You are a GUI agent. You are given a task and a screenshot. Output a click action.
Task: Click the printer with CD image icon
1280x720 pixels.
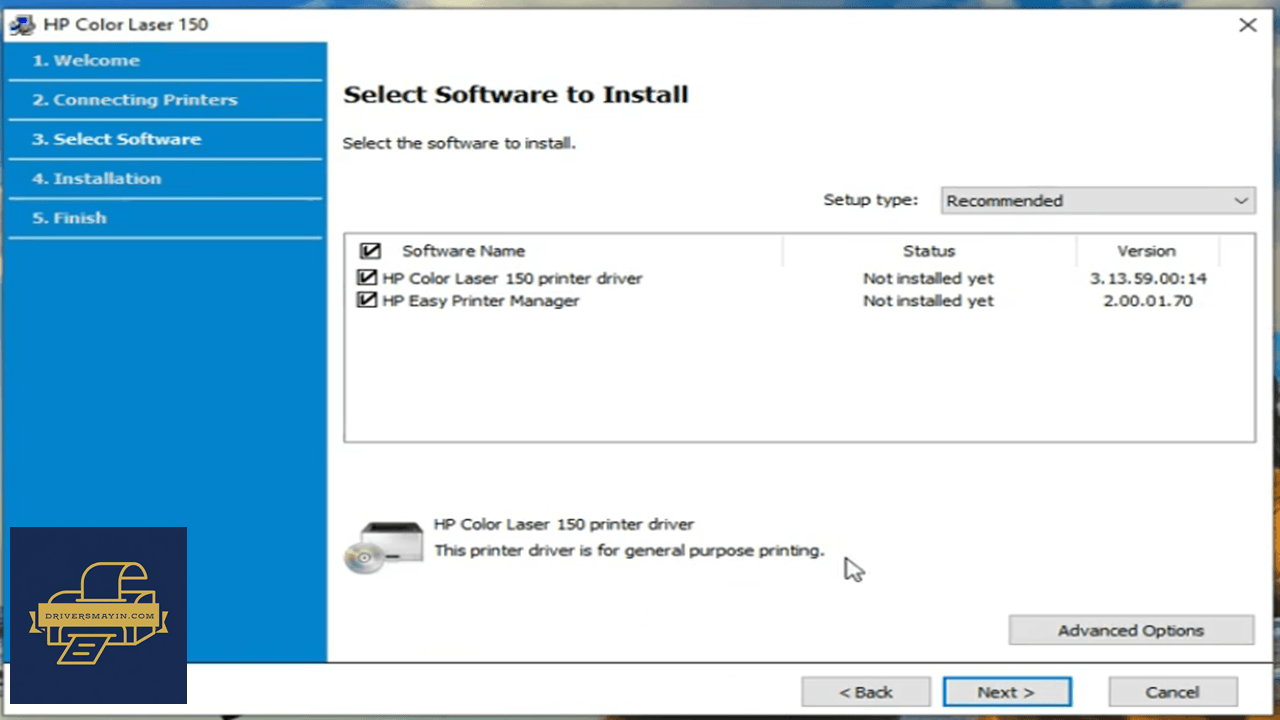click(x=384, y=547)
